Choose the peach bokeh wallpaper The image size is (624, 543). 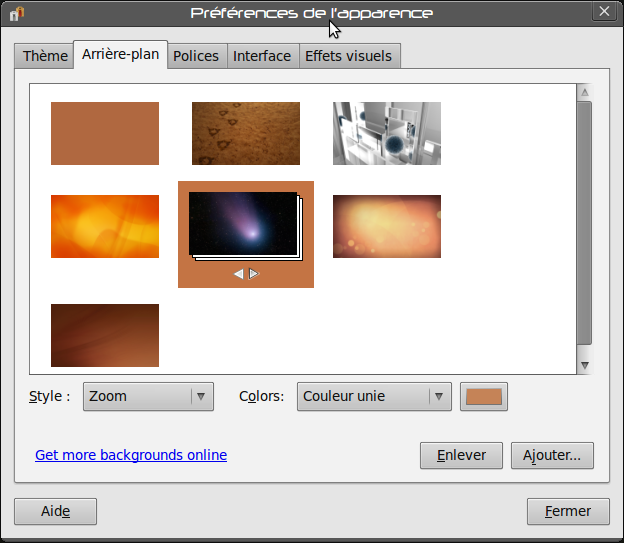click(387, 227)
